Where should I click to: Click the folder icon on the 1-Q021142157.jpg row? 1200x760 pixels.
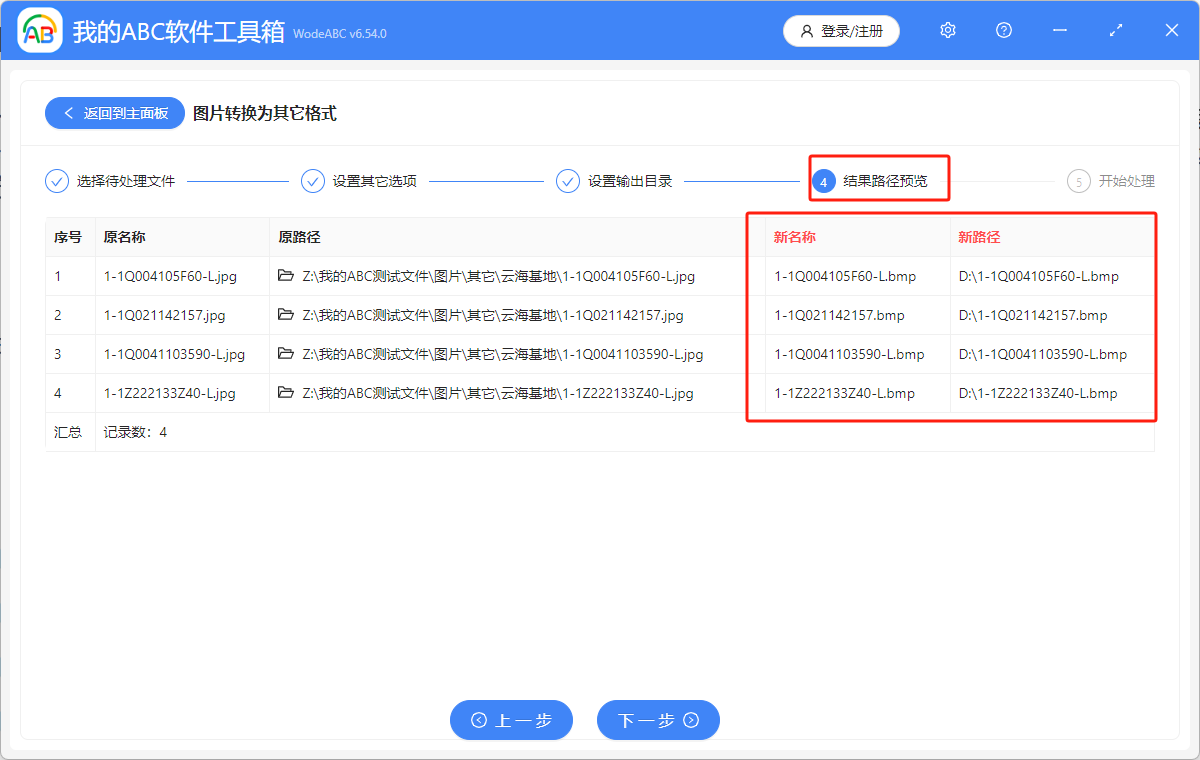pos(285,315)
